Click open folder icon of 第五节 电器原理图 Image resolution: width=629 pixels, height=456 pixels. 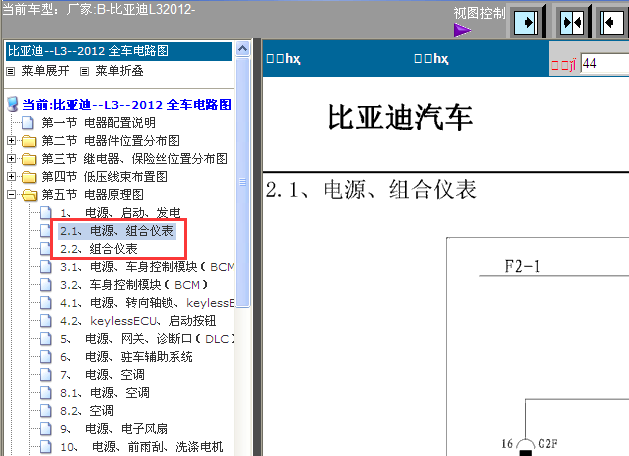point(29,195)
